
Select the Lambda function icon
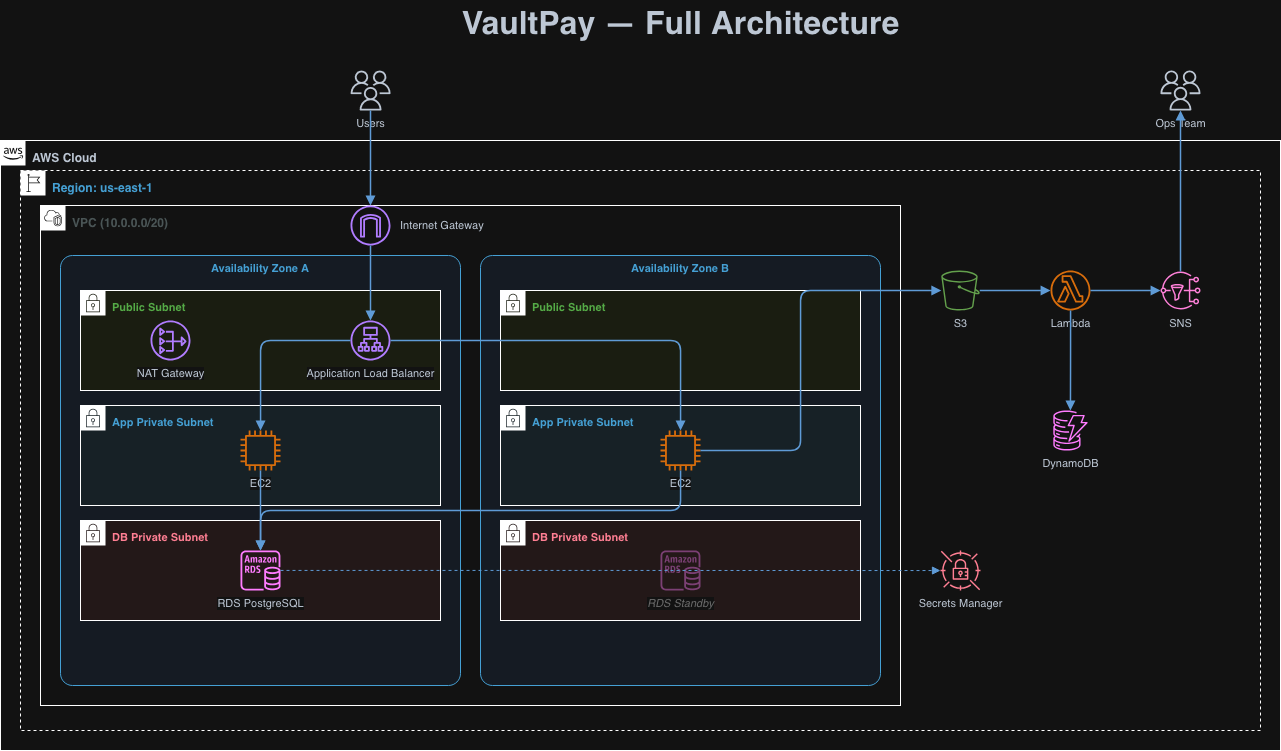[x=1070, y=291]
